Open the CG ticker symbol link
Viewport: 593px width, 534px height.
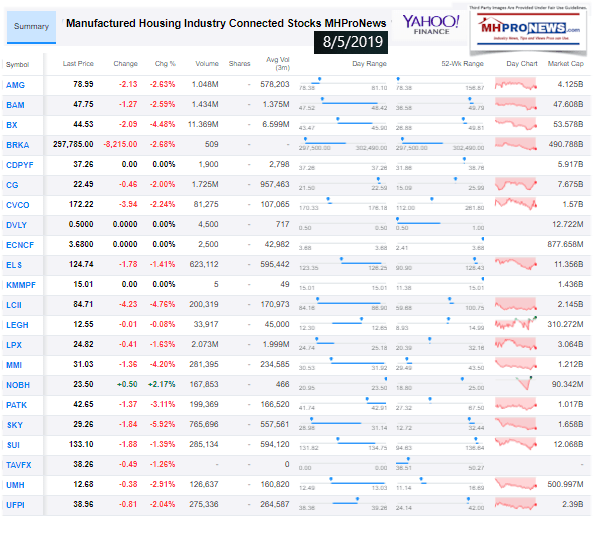12,185
